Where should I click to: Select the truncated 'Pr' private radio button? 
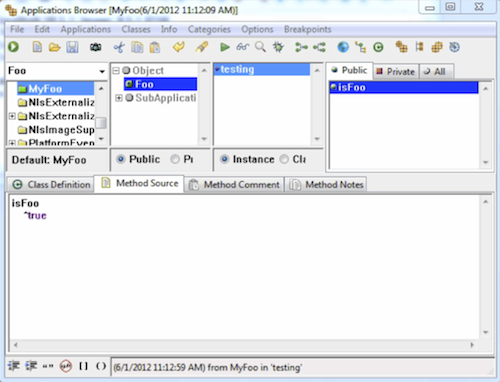(x=175, y=159)
